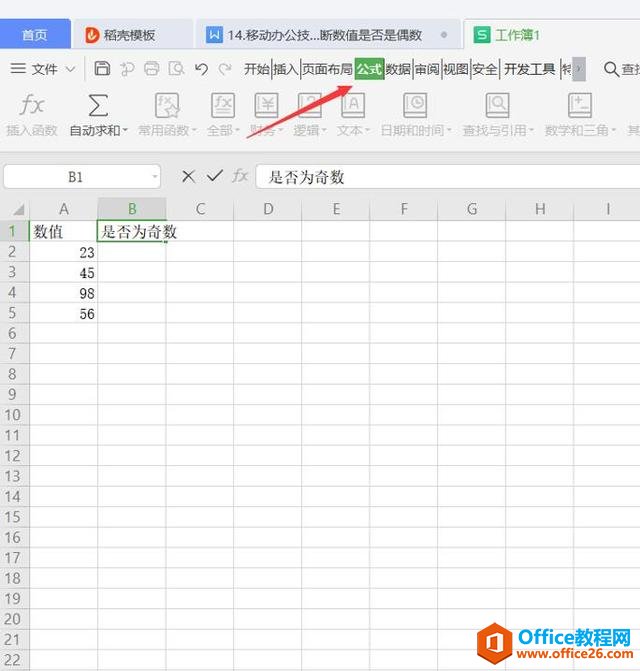Click the Undo arrow
Image resolution: width=640 pixels, height=671 pixels.
tap(201, 68)
